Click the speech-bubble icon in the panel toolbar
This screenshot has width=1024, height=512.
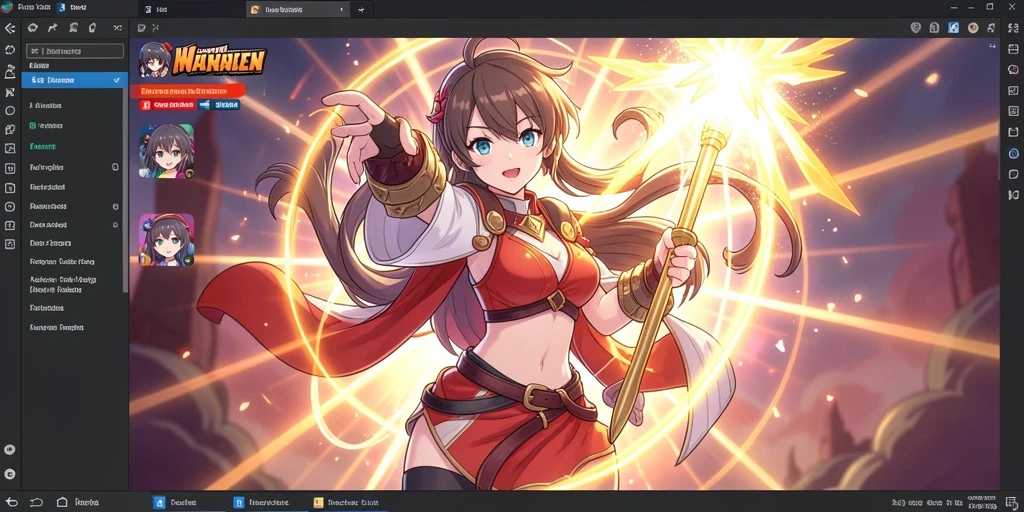[x=33, y=28]
